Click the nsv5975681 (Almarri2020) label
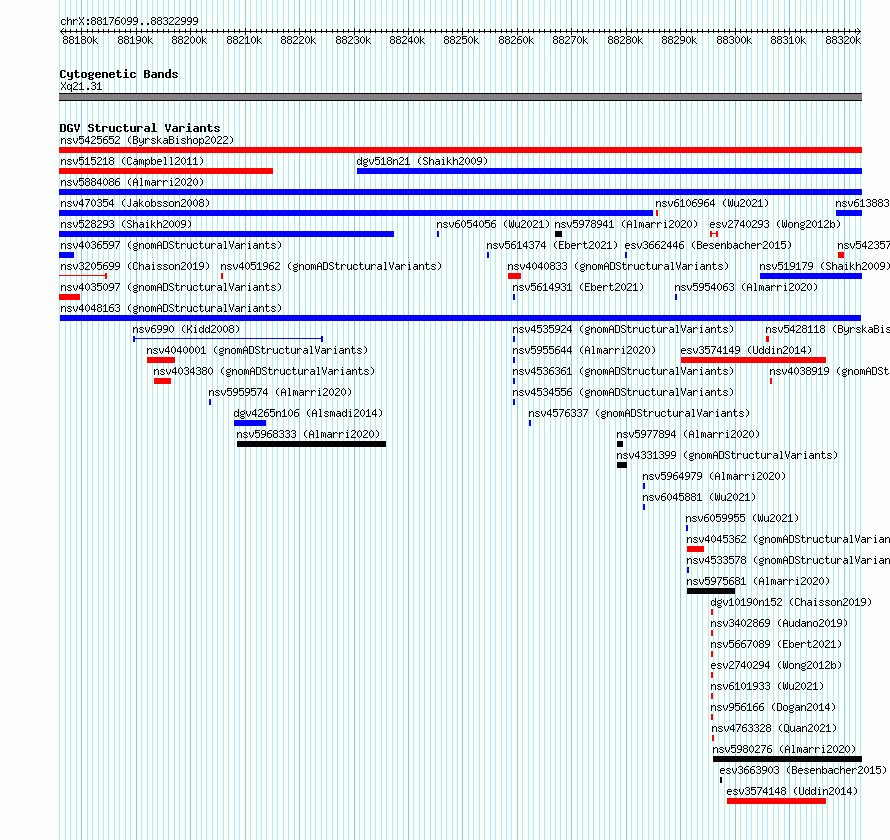Image resolution: width=890 pixels, height=840 pixels. (758, 581)
